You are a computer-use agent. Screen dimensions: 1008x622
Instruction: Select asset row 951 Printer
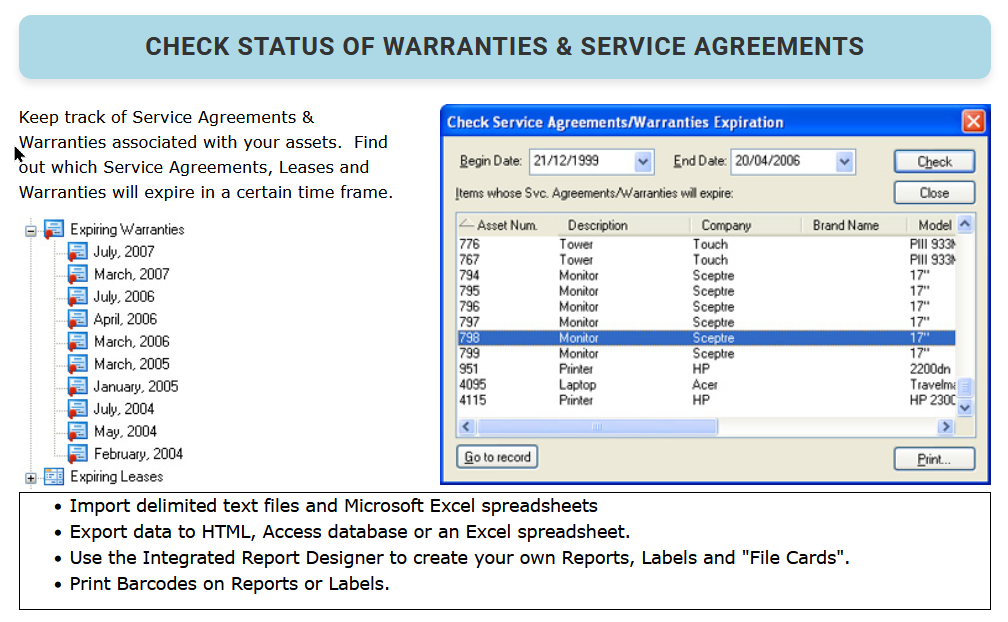click(x=706, y=369)
